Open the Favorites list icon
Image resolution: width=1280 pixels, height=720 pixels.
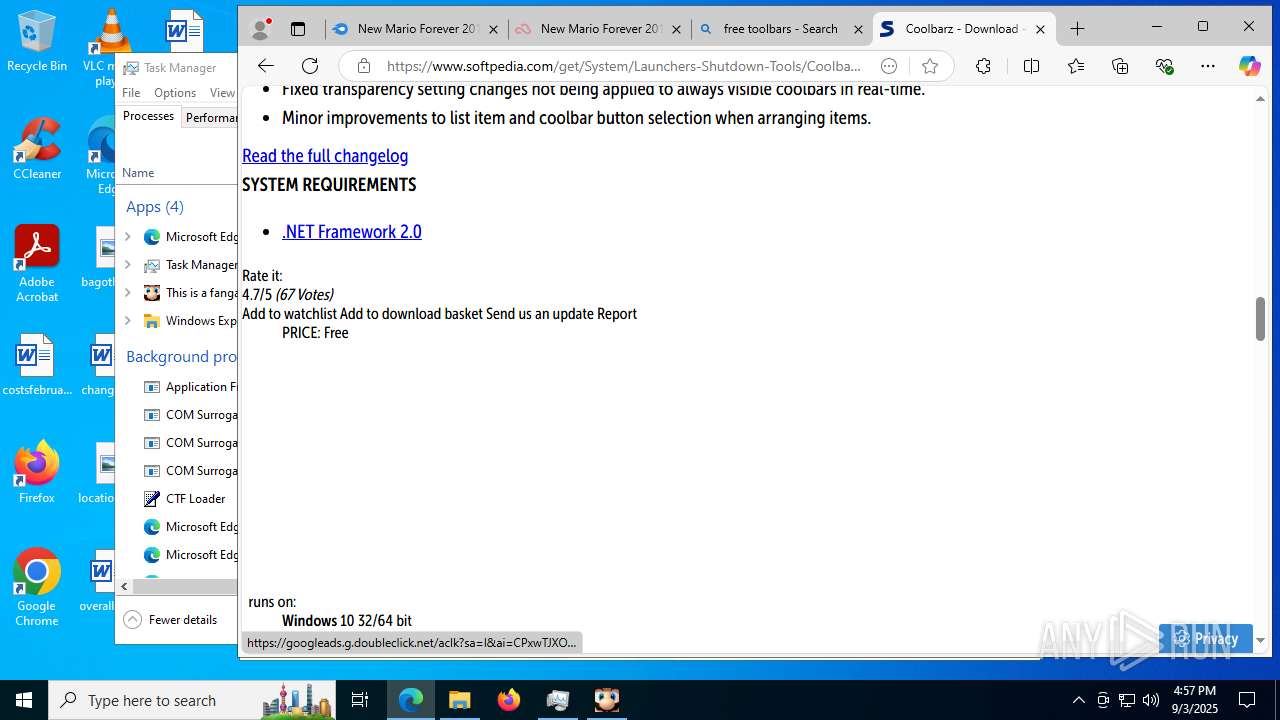click(x=1076, y=66)
